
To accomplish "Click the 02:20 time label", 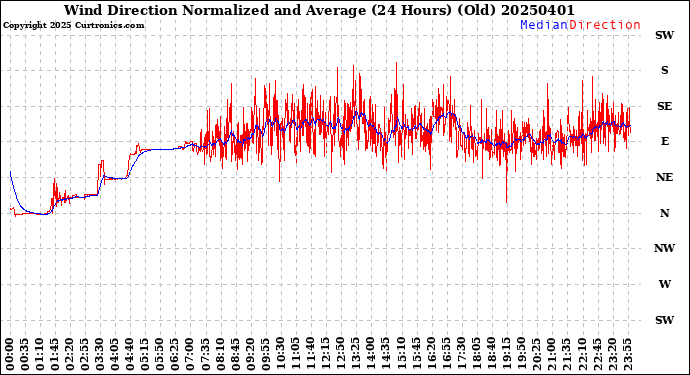I will 70,354.
